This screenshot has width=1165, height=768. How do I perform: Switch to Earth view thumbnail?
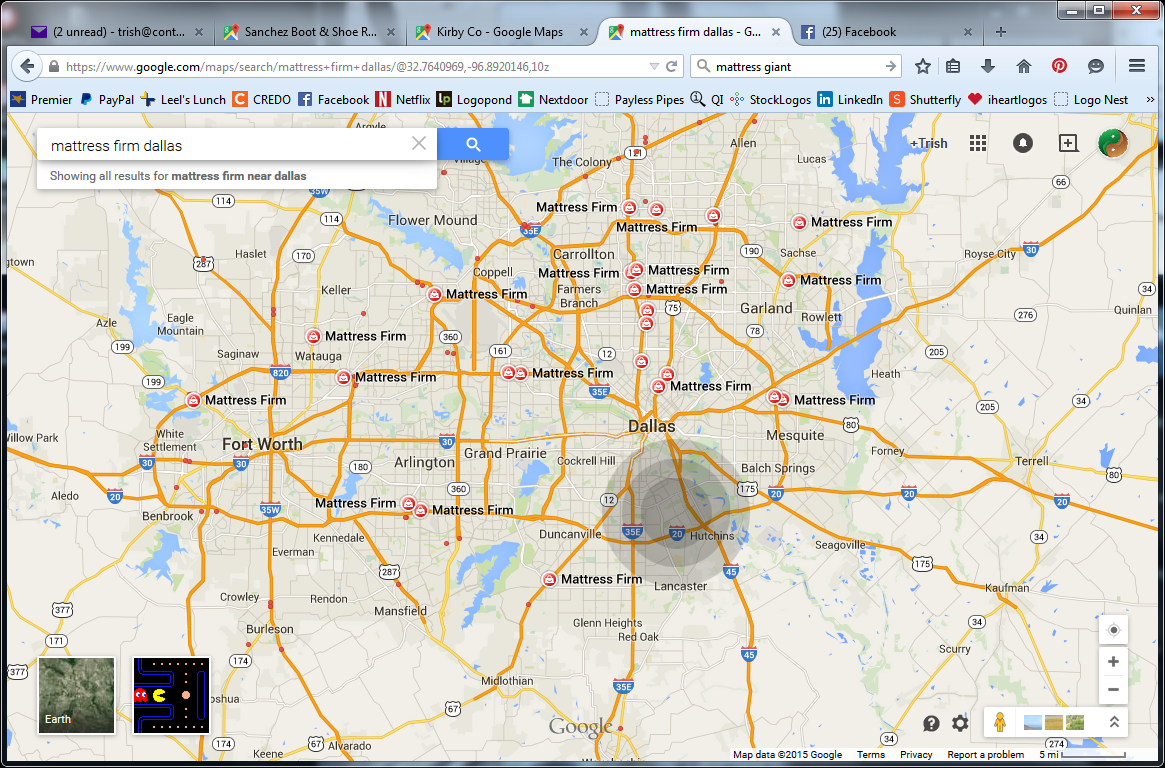click(x=77, y=695)
